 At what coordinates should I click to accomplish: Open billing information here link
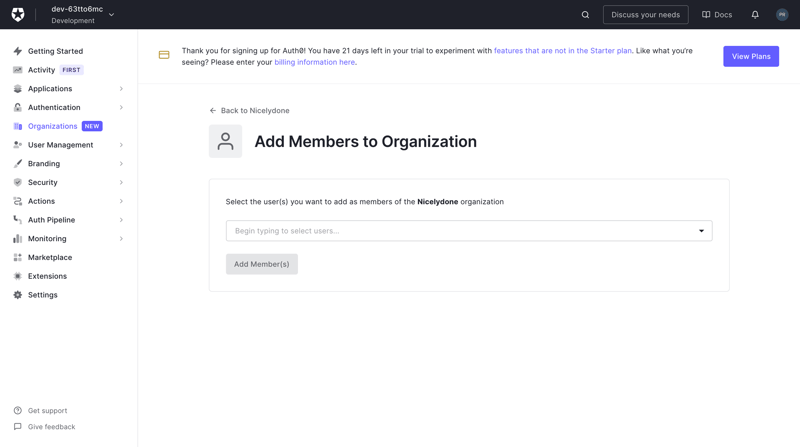(x=315, y=62)
